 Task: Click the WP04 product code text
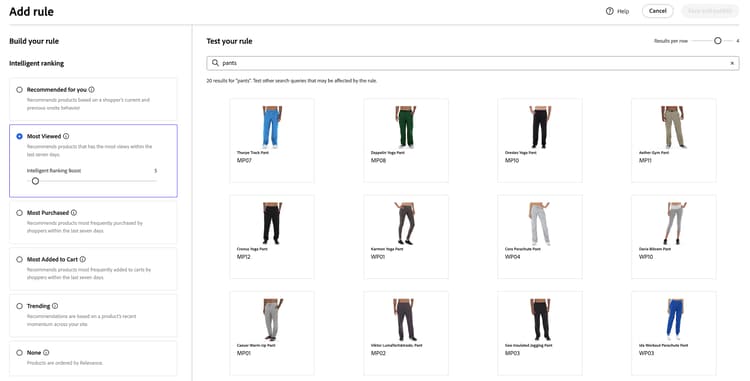coord(512,257)
